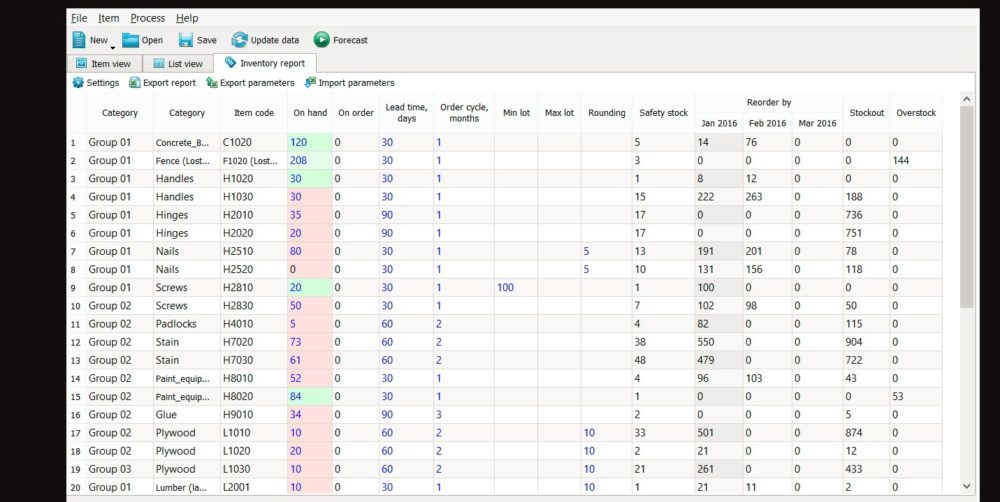Click the Import parameters icon
The image size is (1000, 502).
pyautogui.click(x=311, y=83)
